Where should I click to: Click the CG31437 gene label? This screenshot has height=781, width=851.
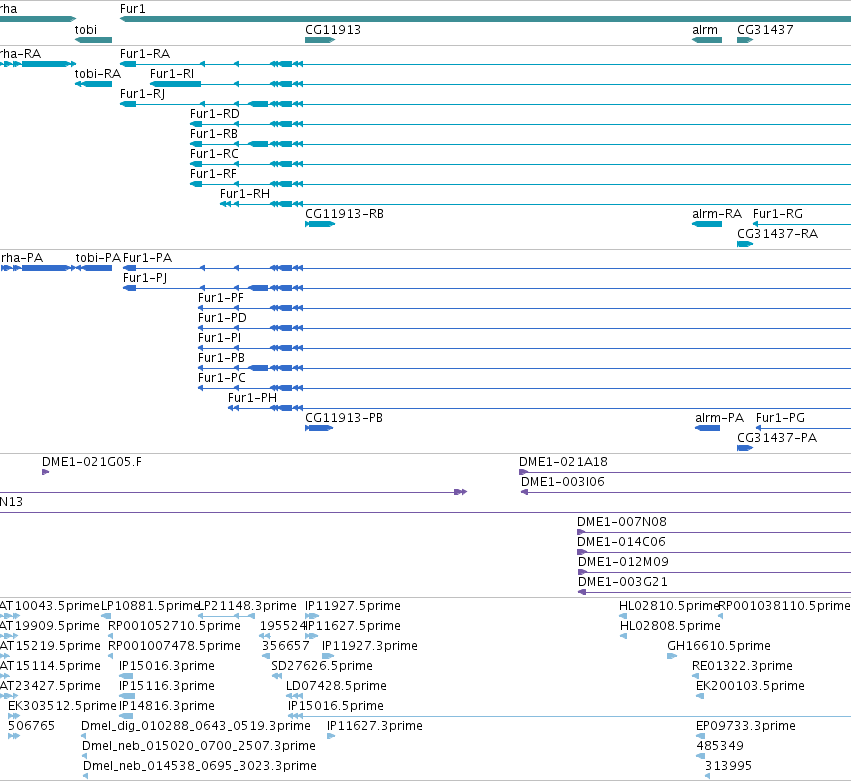pos(765,30)
